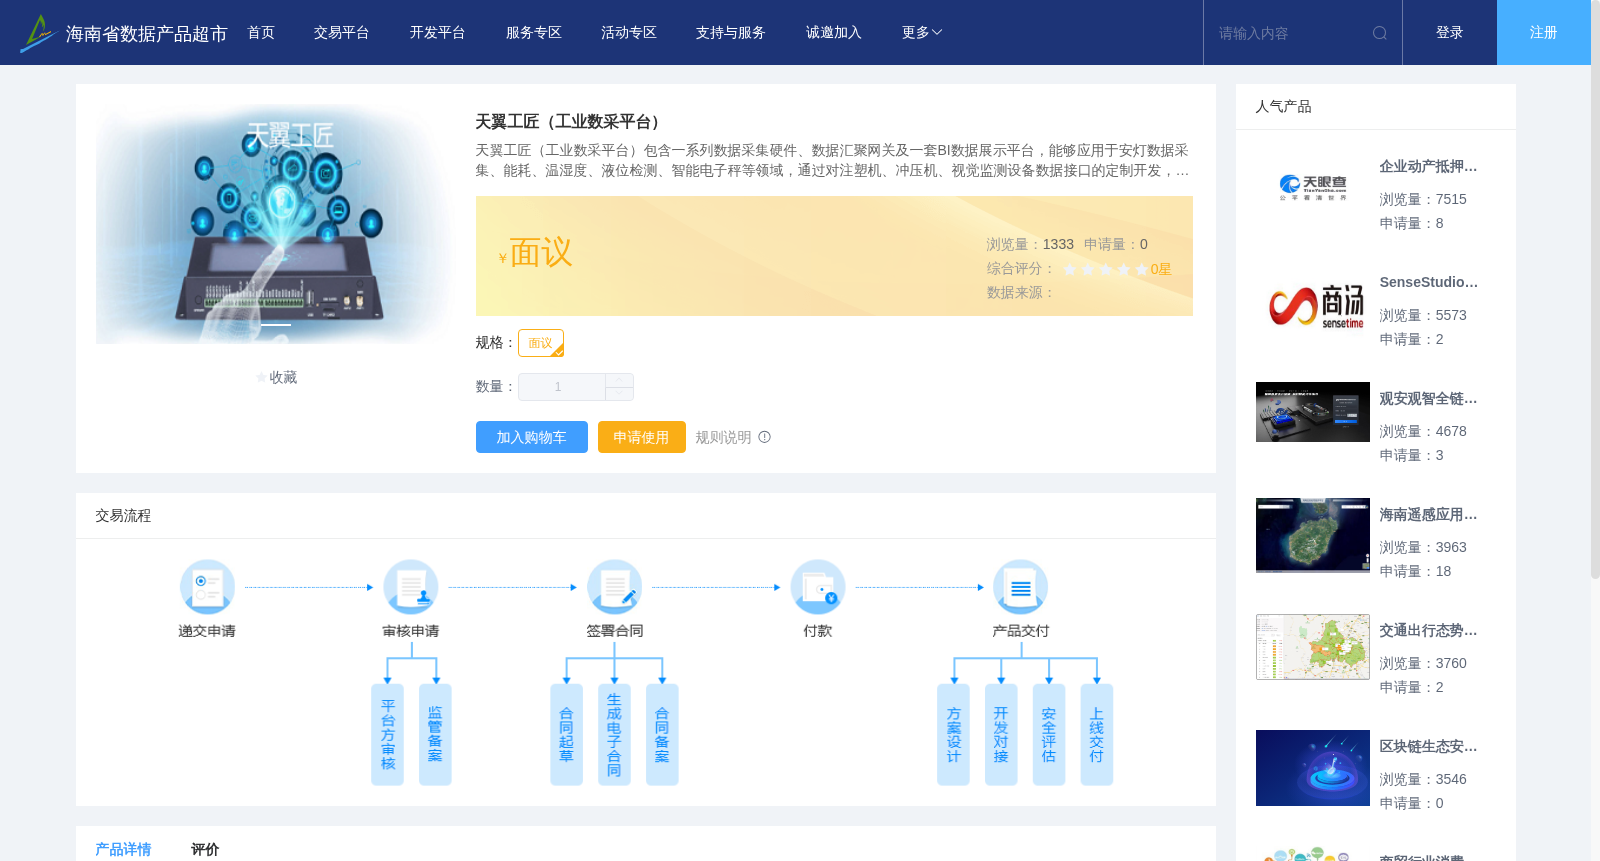This screenshot has height=861, width=1600.
Task: Click the 审核申请 step icon
Action: [x=411, y=587]
